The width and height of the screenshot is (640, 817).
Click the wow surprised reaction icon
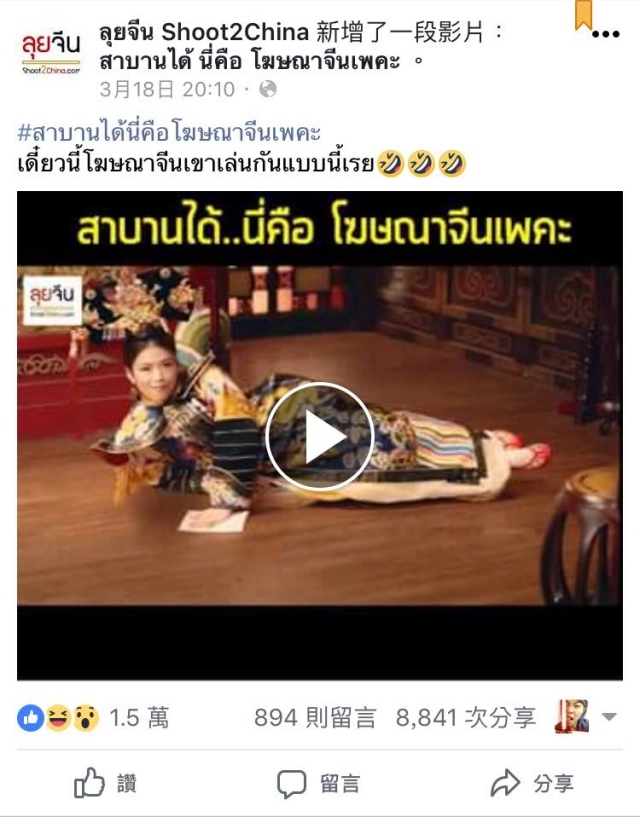[86, 718]
